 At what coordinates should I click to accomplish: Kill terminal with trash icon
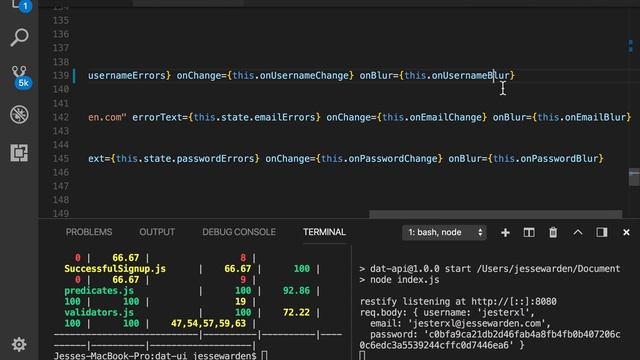click(x=553, y=232)
